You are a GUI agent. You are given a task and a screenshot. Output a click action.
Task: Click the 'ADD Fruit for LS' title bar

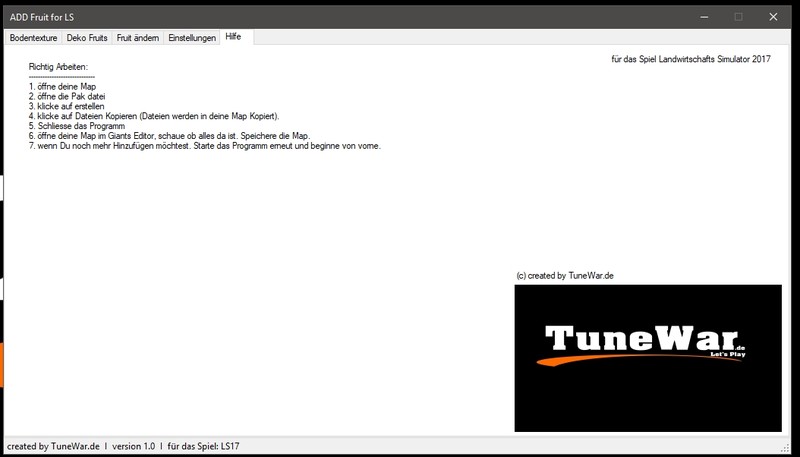point(300,15)
